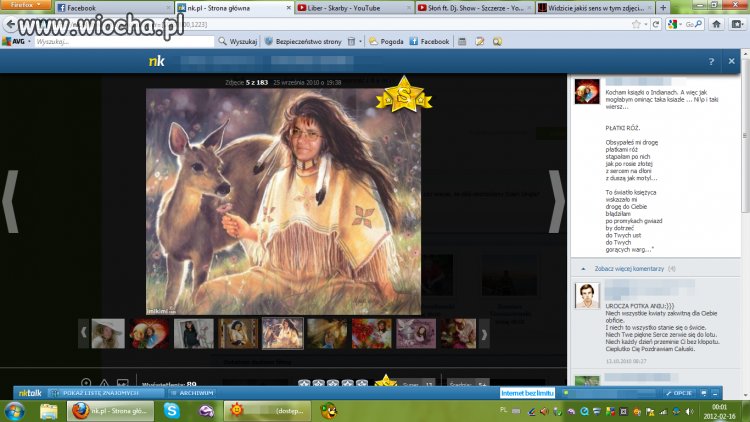750x422 pixels.
Task: Open the AVG toolbar logo menu
Action: coord(16,42)
